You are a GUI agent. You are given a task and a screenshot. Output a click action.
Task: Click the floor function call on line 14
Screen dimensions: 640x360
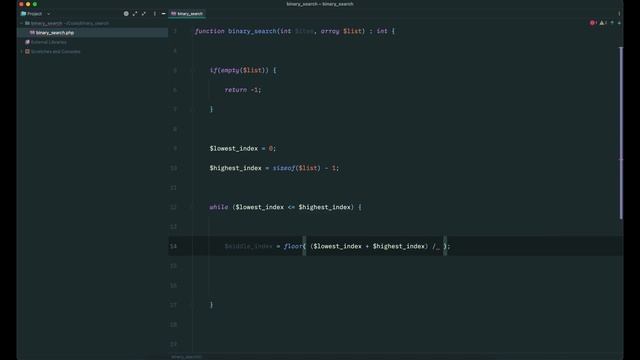coord(293,246)
